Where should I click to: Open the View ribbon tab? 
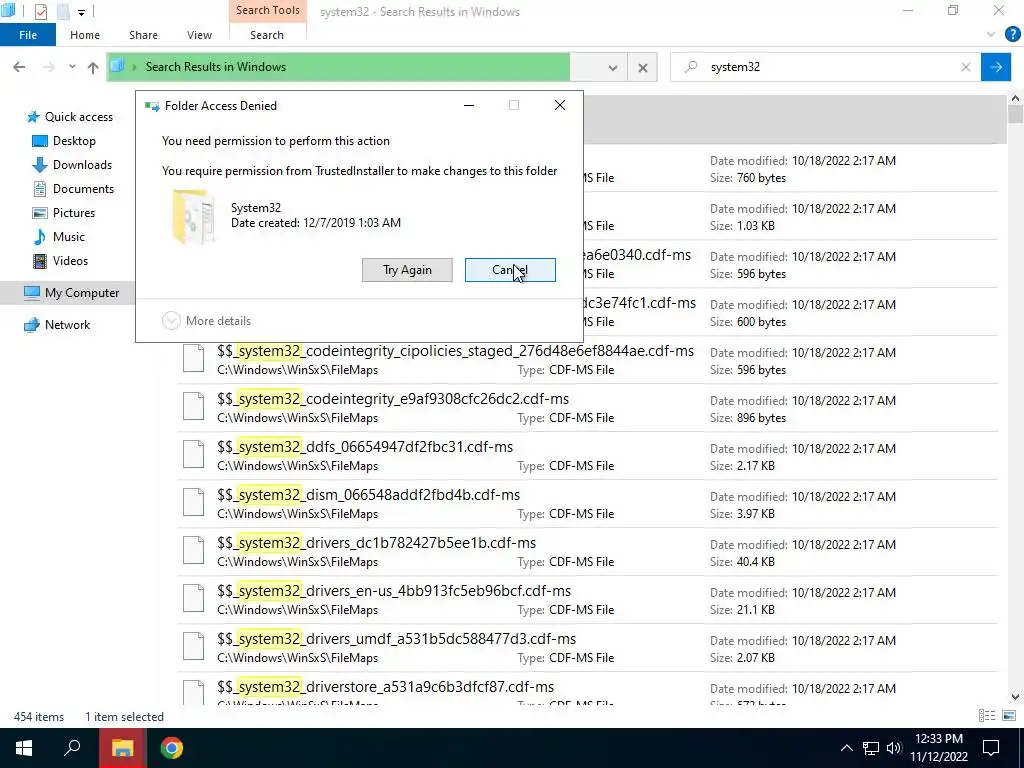[x=199, y=35]
